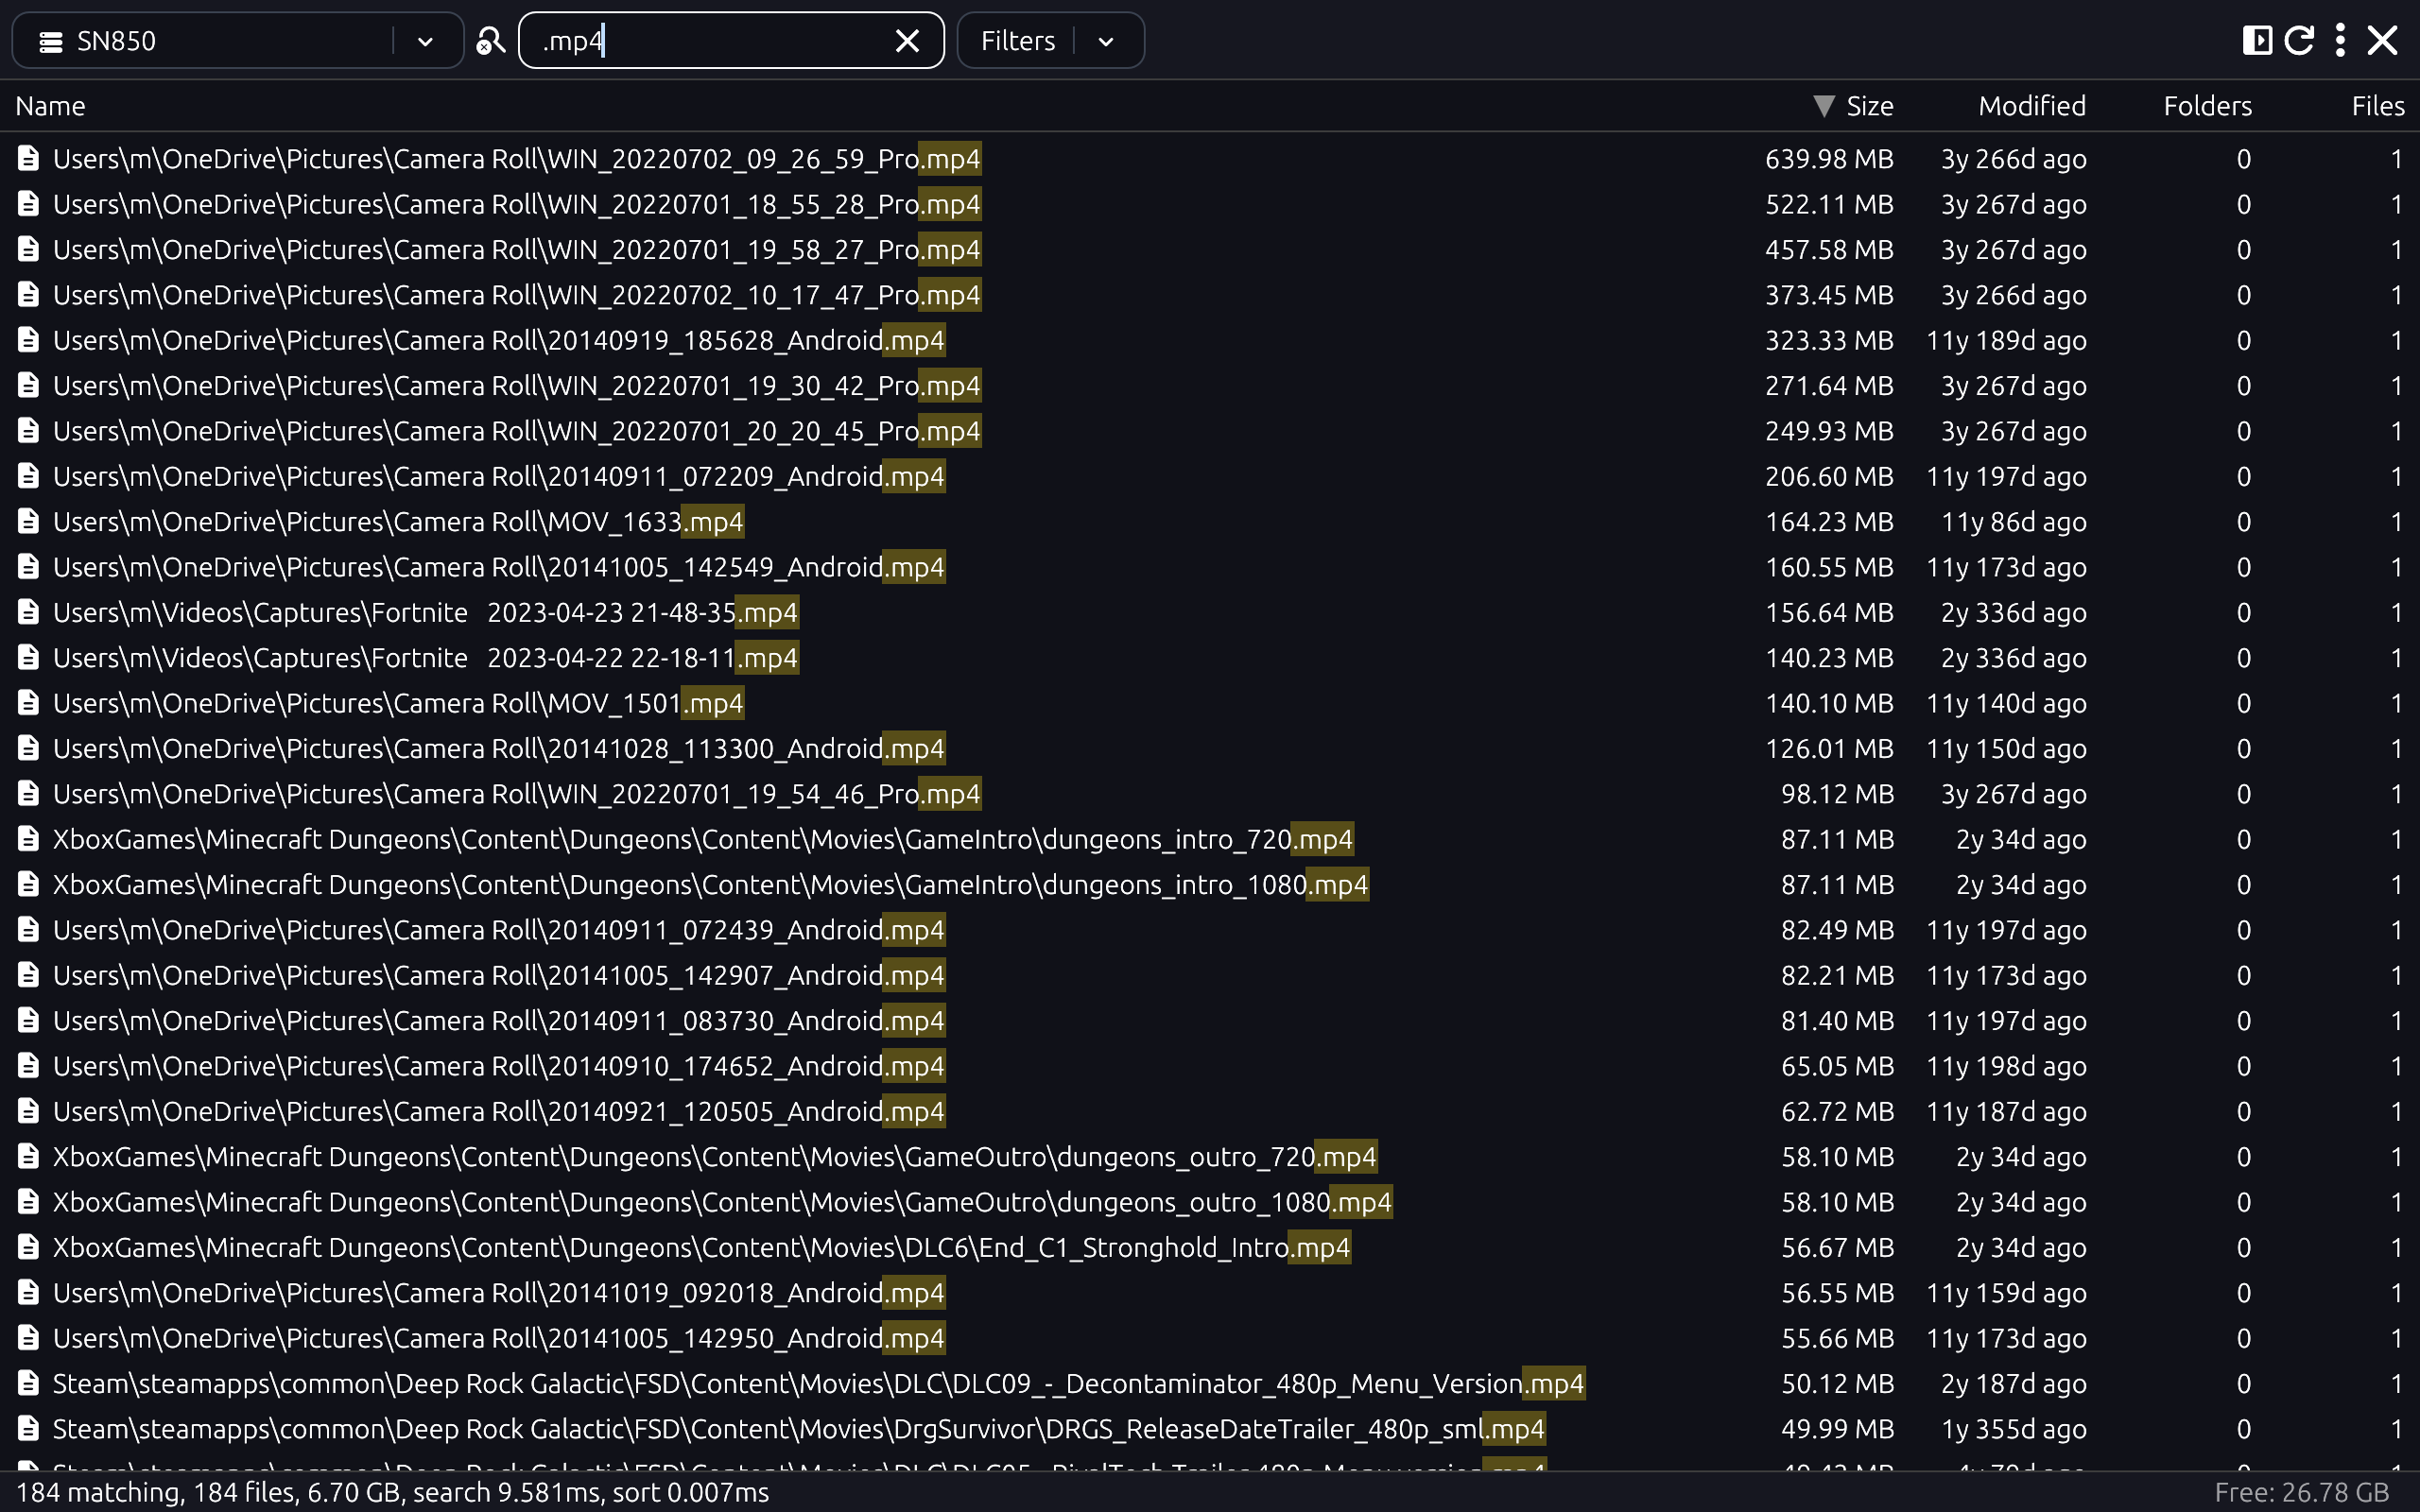Screen dimensions: 2420x1512
Task: Open the three-dot more options menu
Action: click(2340, 41)
